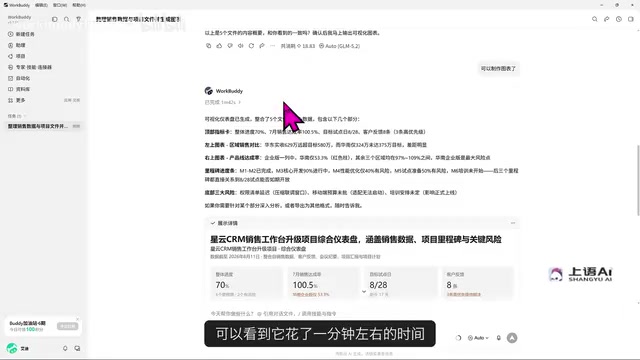
Task: Open the three-dot menu of the 展示详情 card
Action: 513,223
